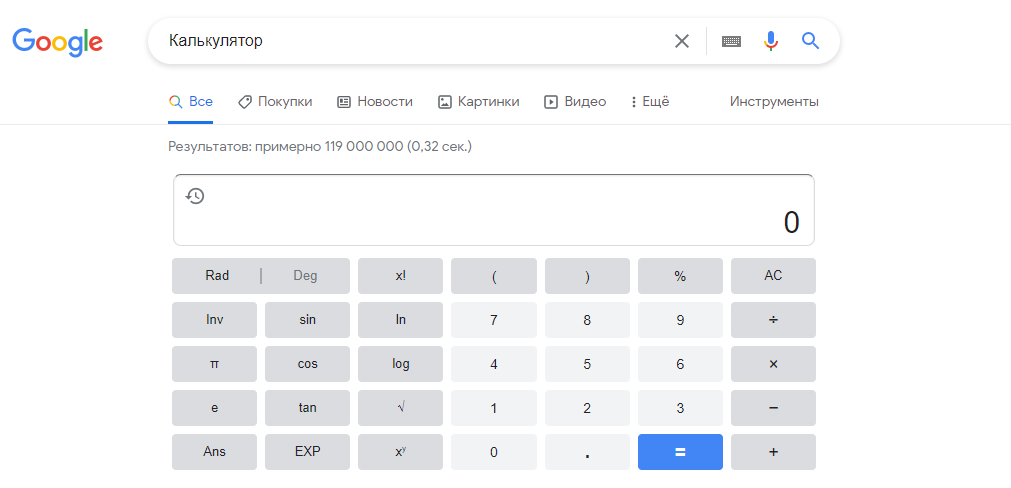
Task: Click the sin function key
Action: pos(308,320)
